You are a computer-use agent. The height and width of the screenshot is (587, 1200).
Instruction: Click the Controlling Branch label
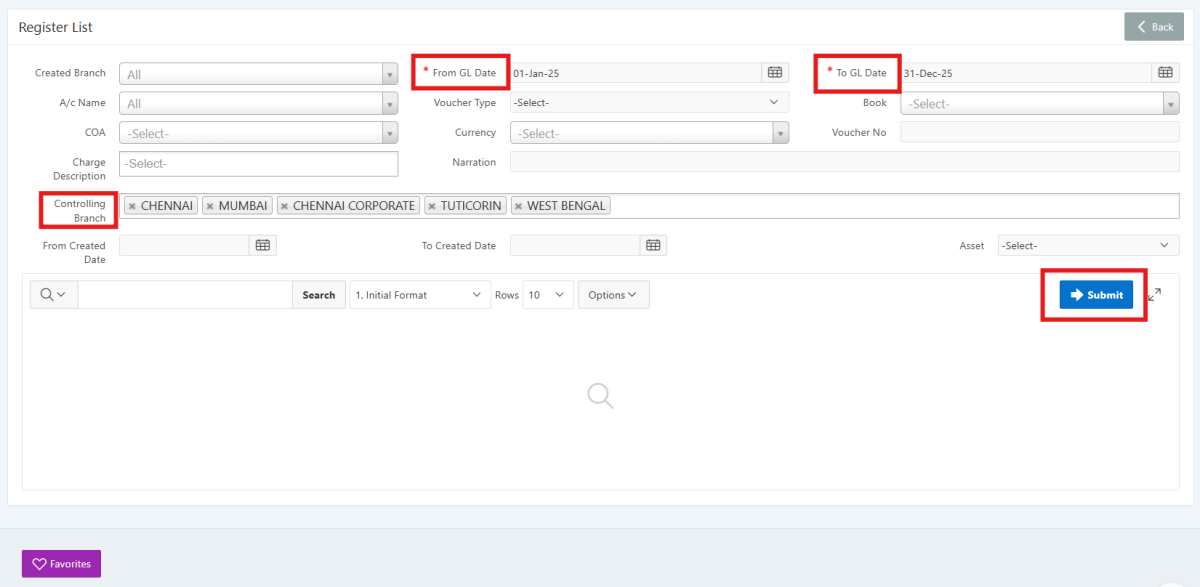pos(80,211)
